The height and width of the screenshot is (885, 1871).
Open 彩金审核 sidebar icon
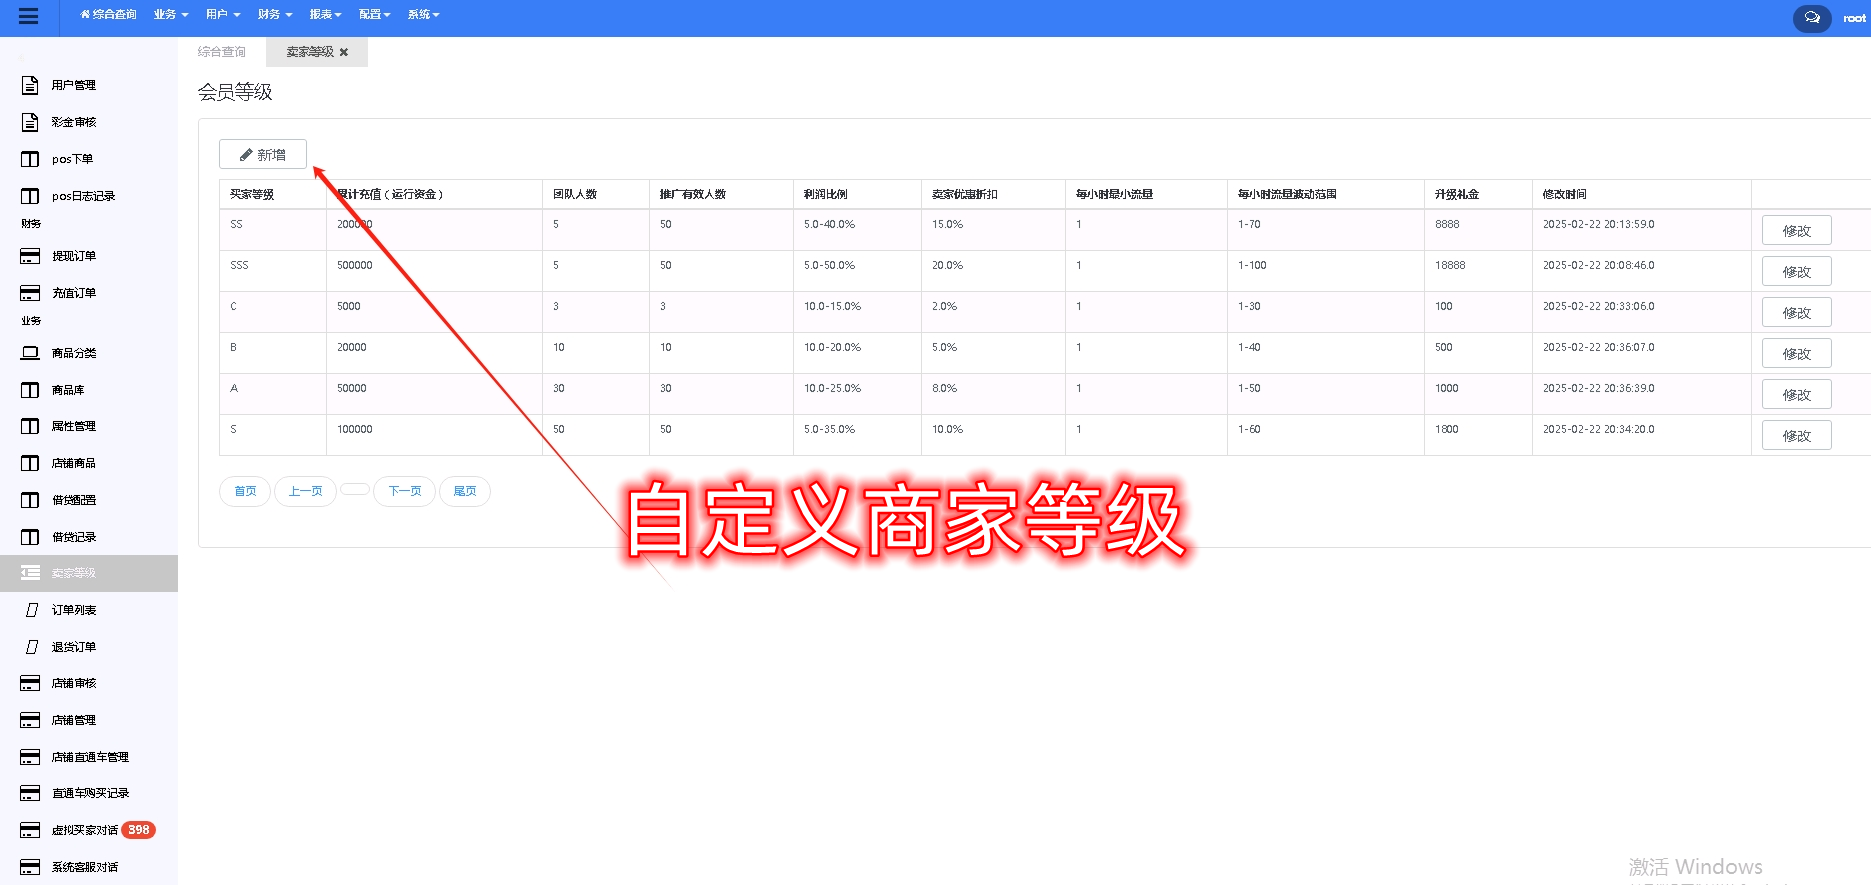[x=30, y=122]
